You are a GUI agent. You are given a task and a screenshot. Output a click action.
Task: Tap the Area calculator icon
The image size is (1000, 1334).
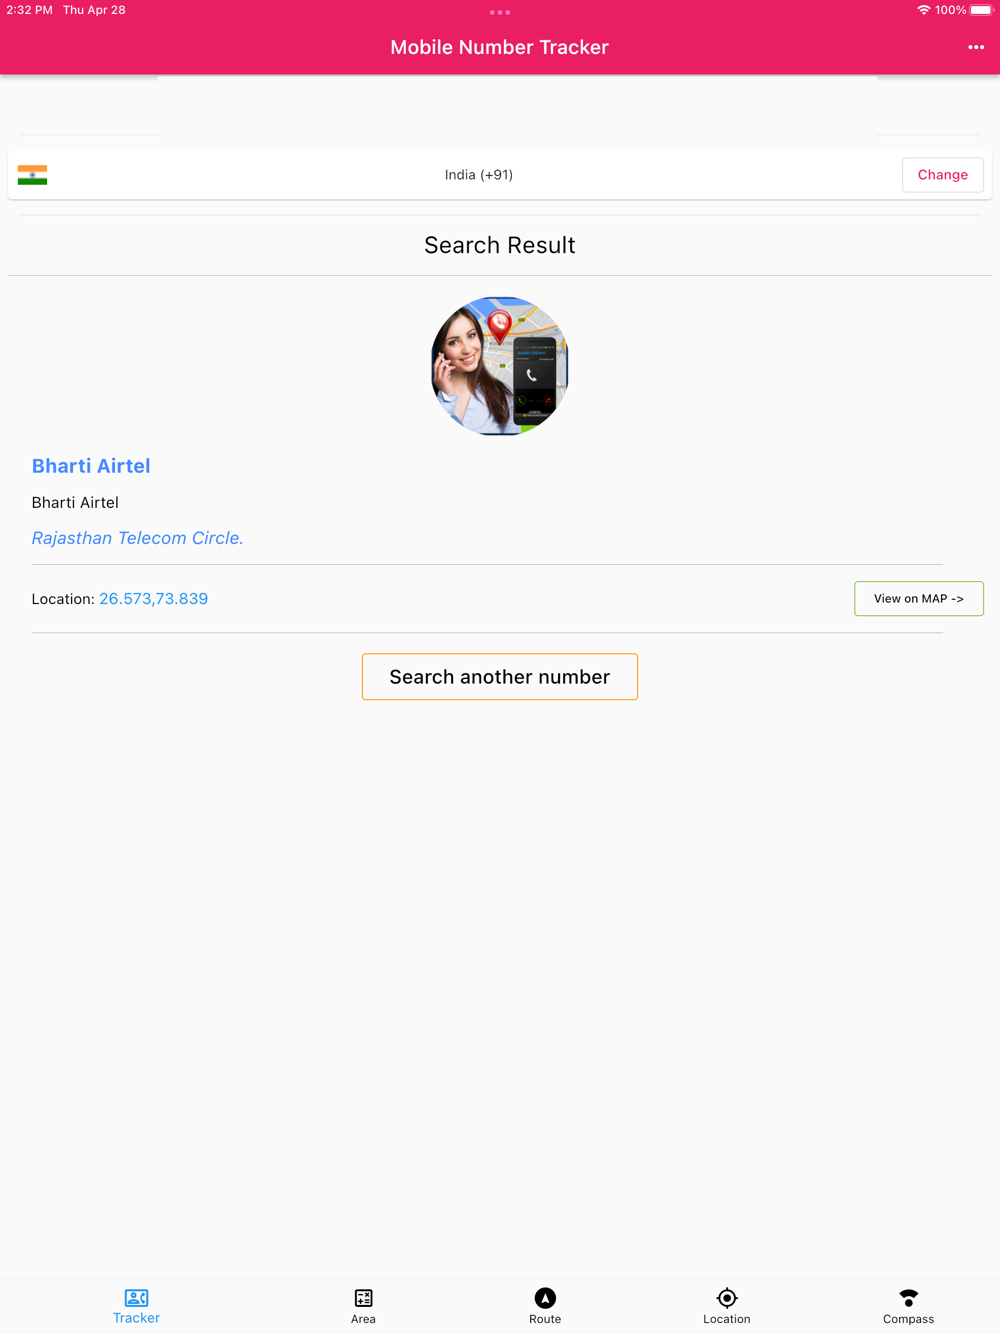[363, 1298]
